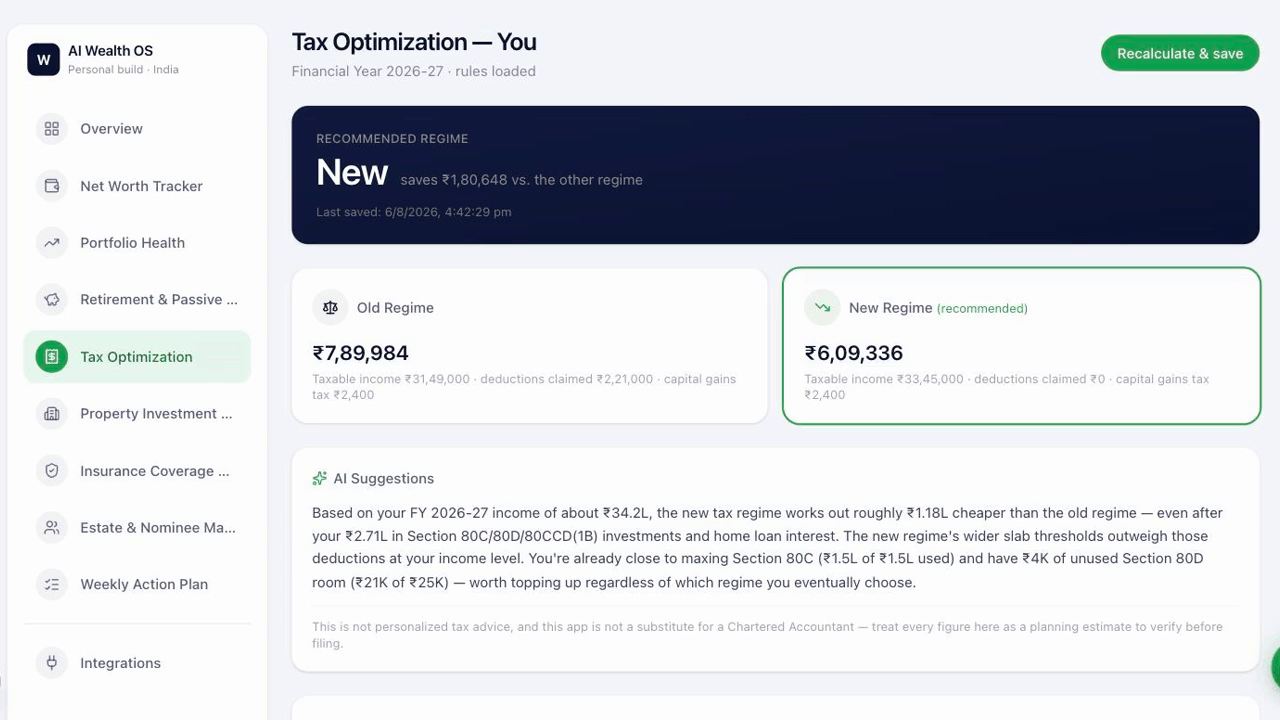The width and height of the screenshot is (1280, 720).
Task: Click the Estate & Nominee people icon
Action: [52, 527]
